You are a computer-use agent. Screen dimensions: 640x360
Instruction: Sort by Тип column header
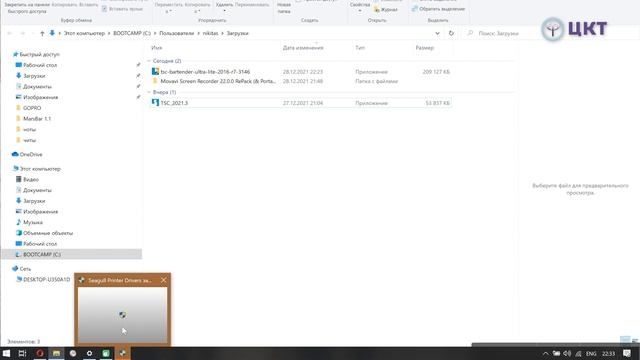pos(360,48)
